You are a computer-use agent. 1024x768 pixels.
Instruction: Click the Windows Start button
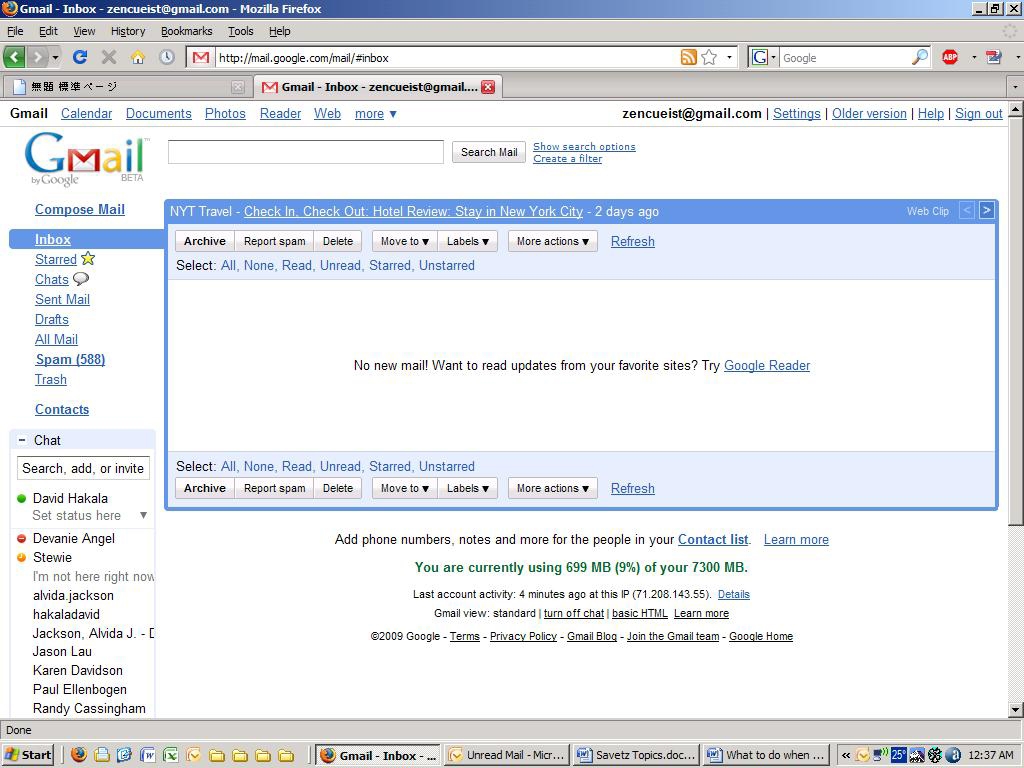[x=27, y=755]
